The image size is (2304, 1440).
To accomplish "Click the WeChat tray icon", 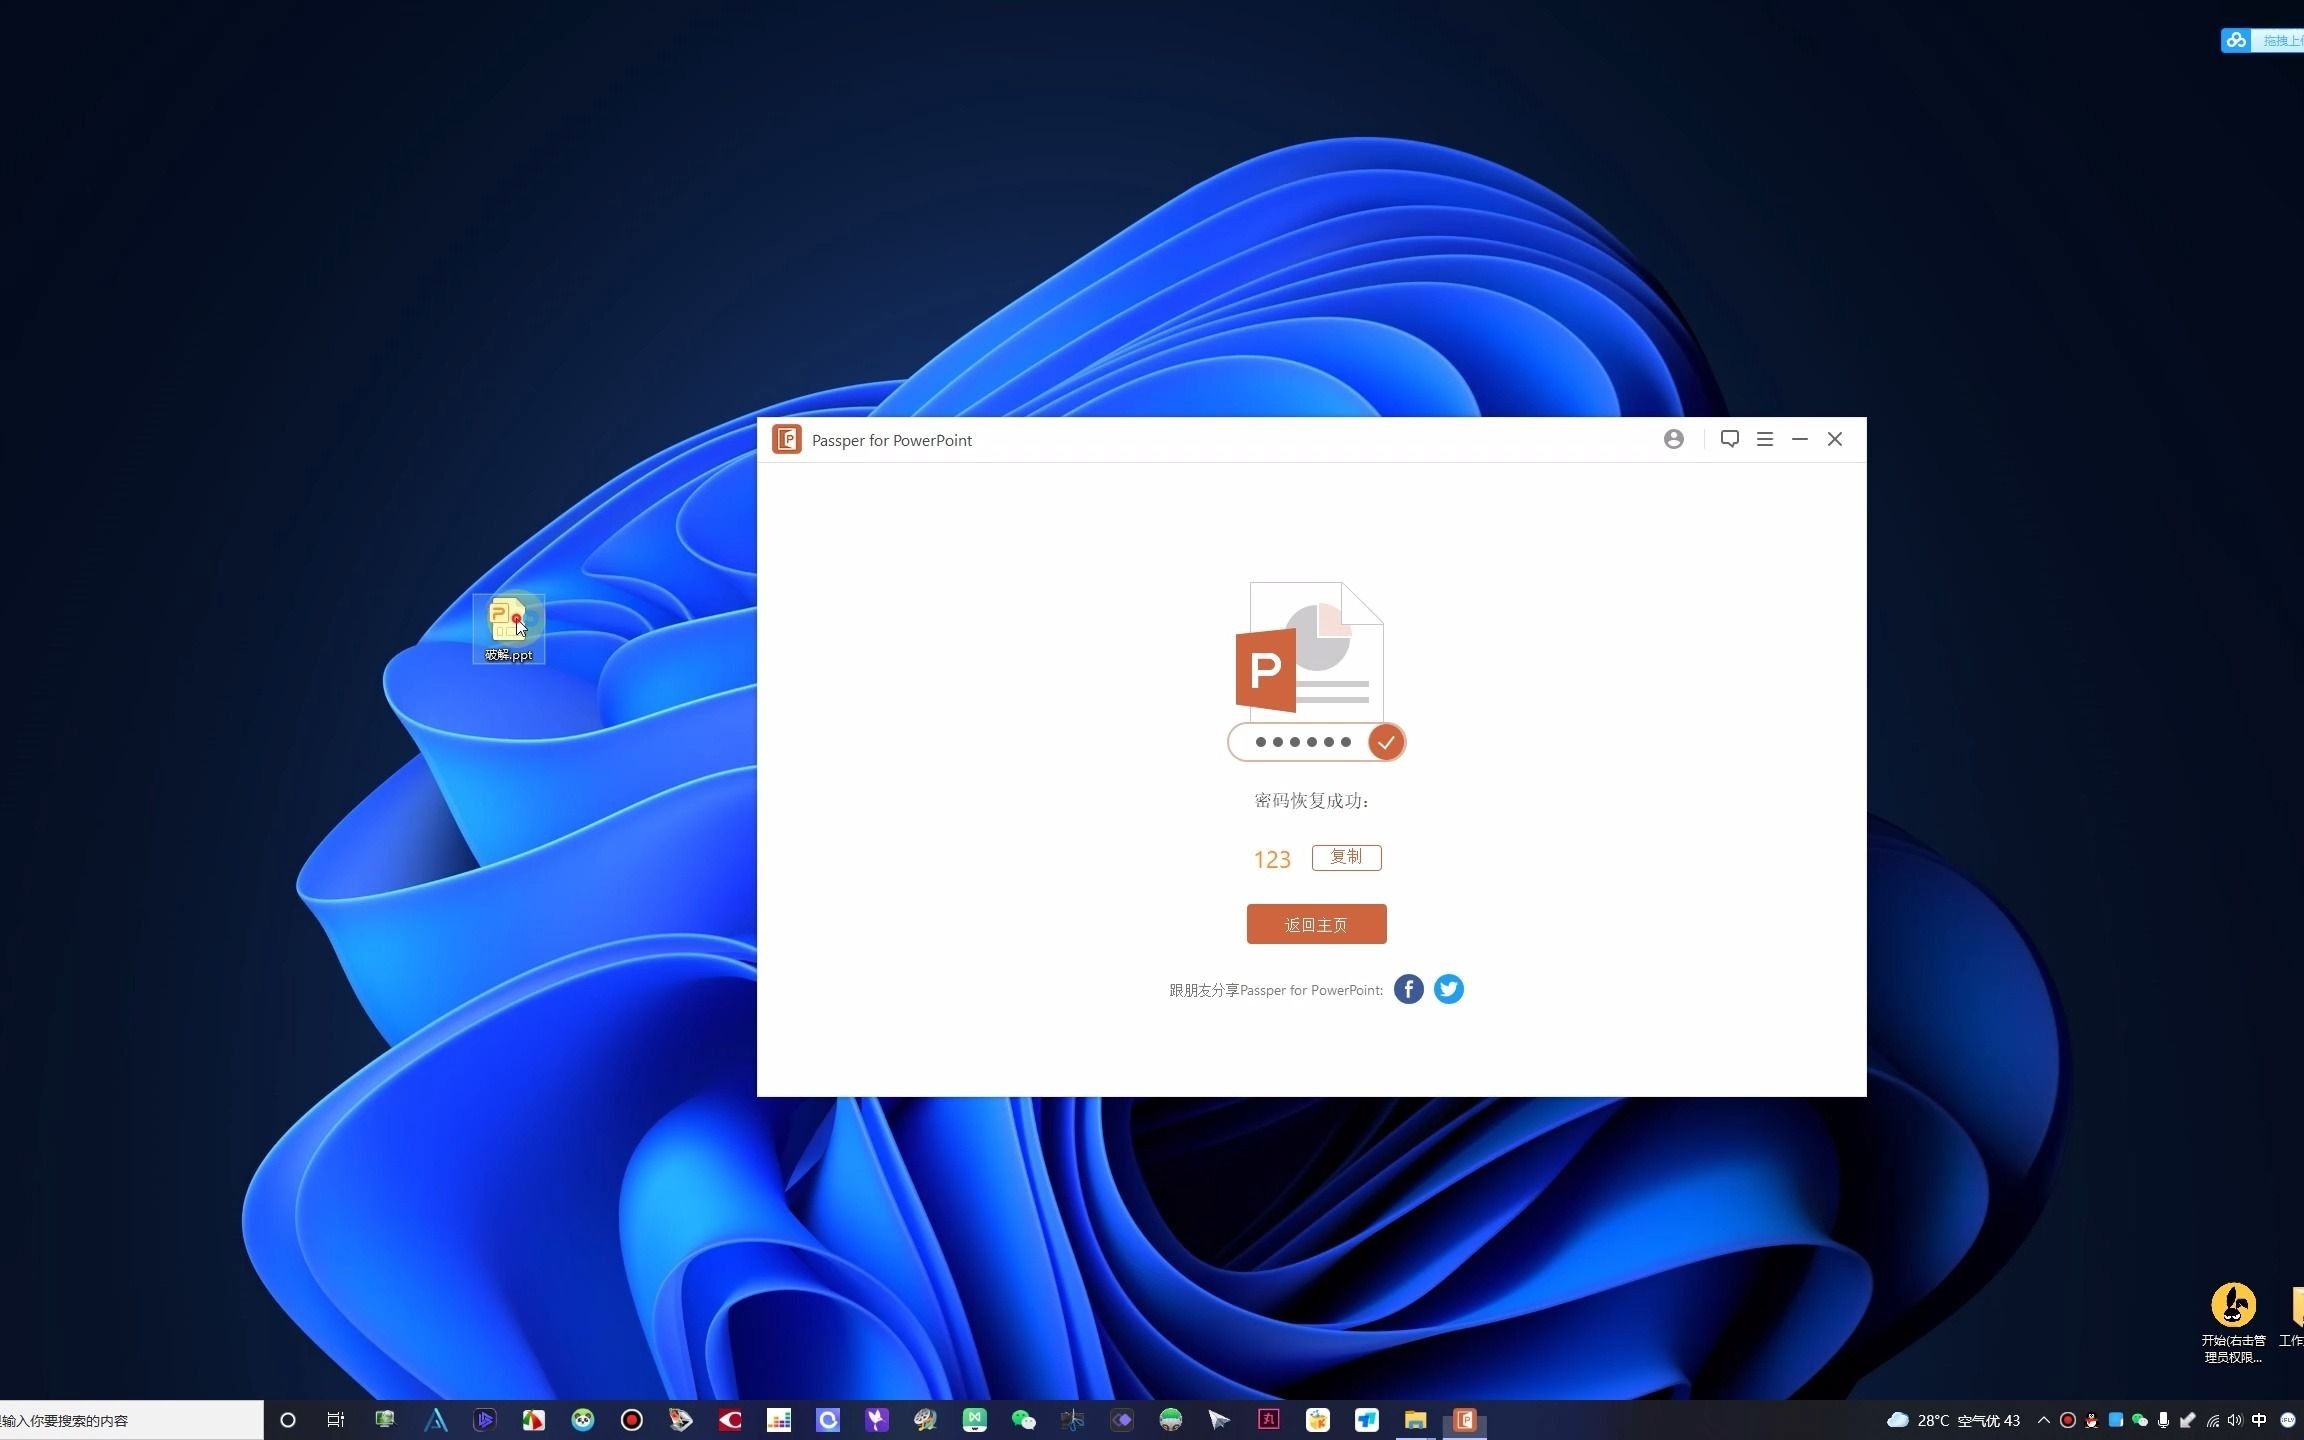I will [2139, 1420].
